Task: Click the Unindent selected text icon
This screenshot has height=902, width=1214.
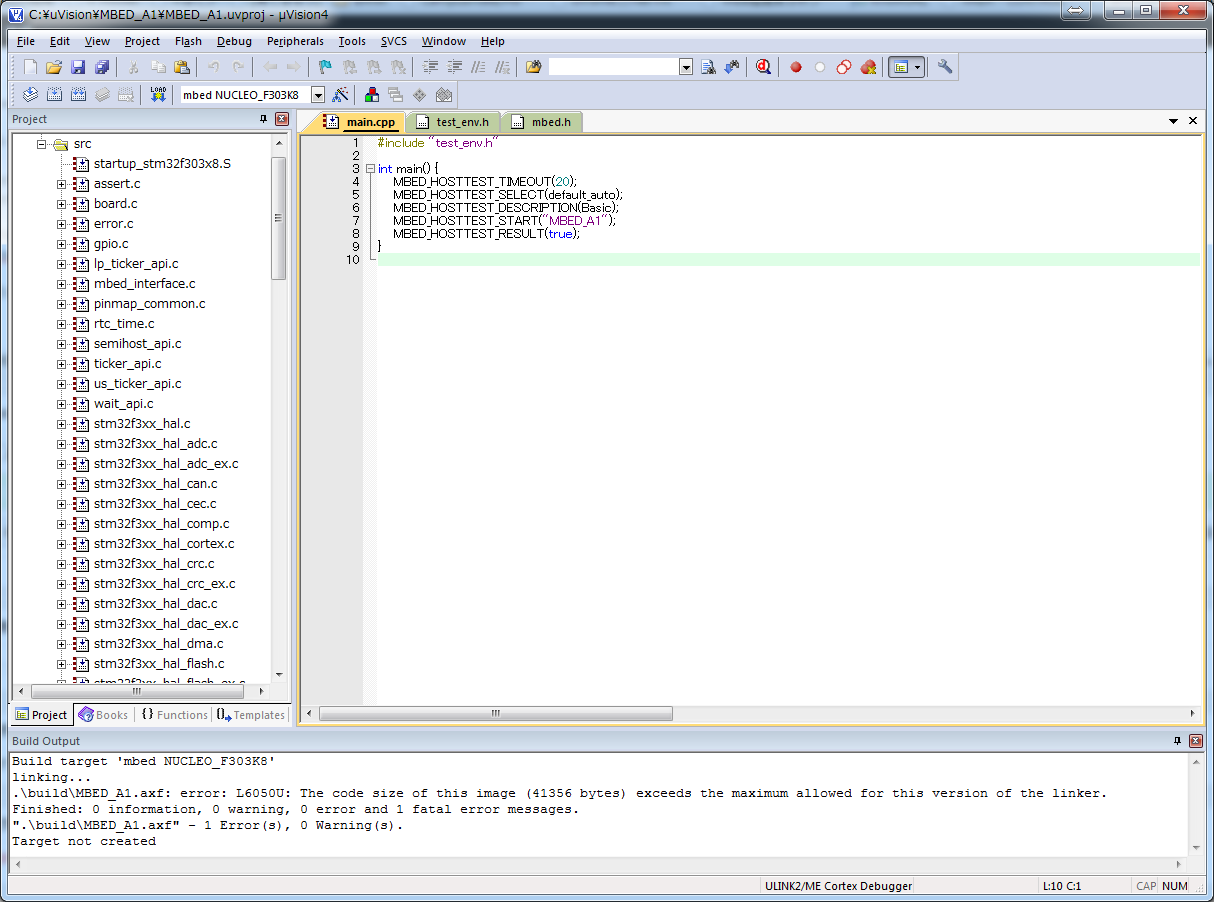Action: [455, 67]
